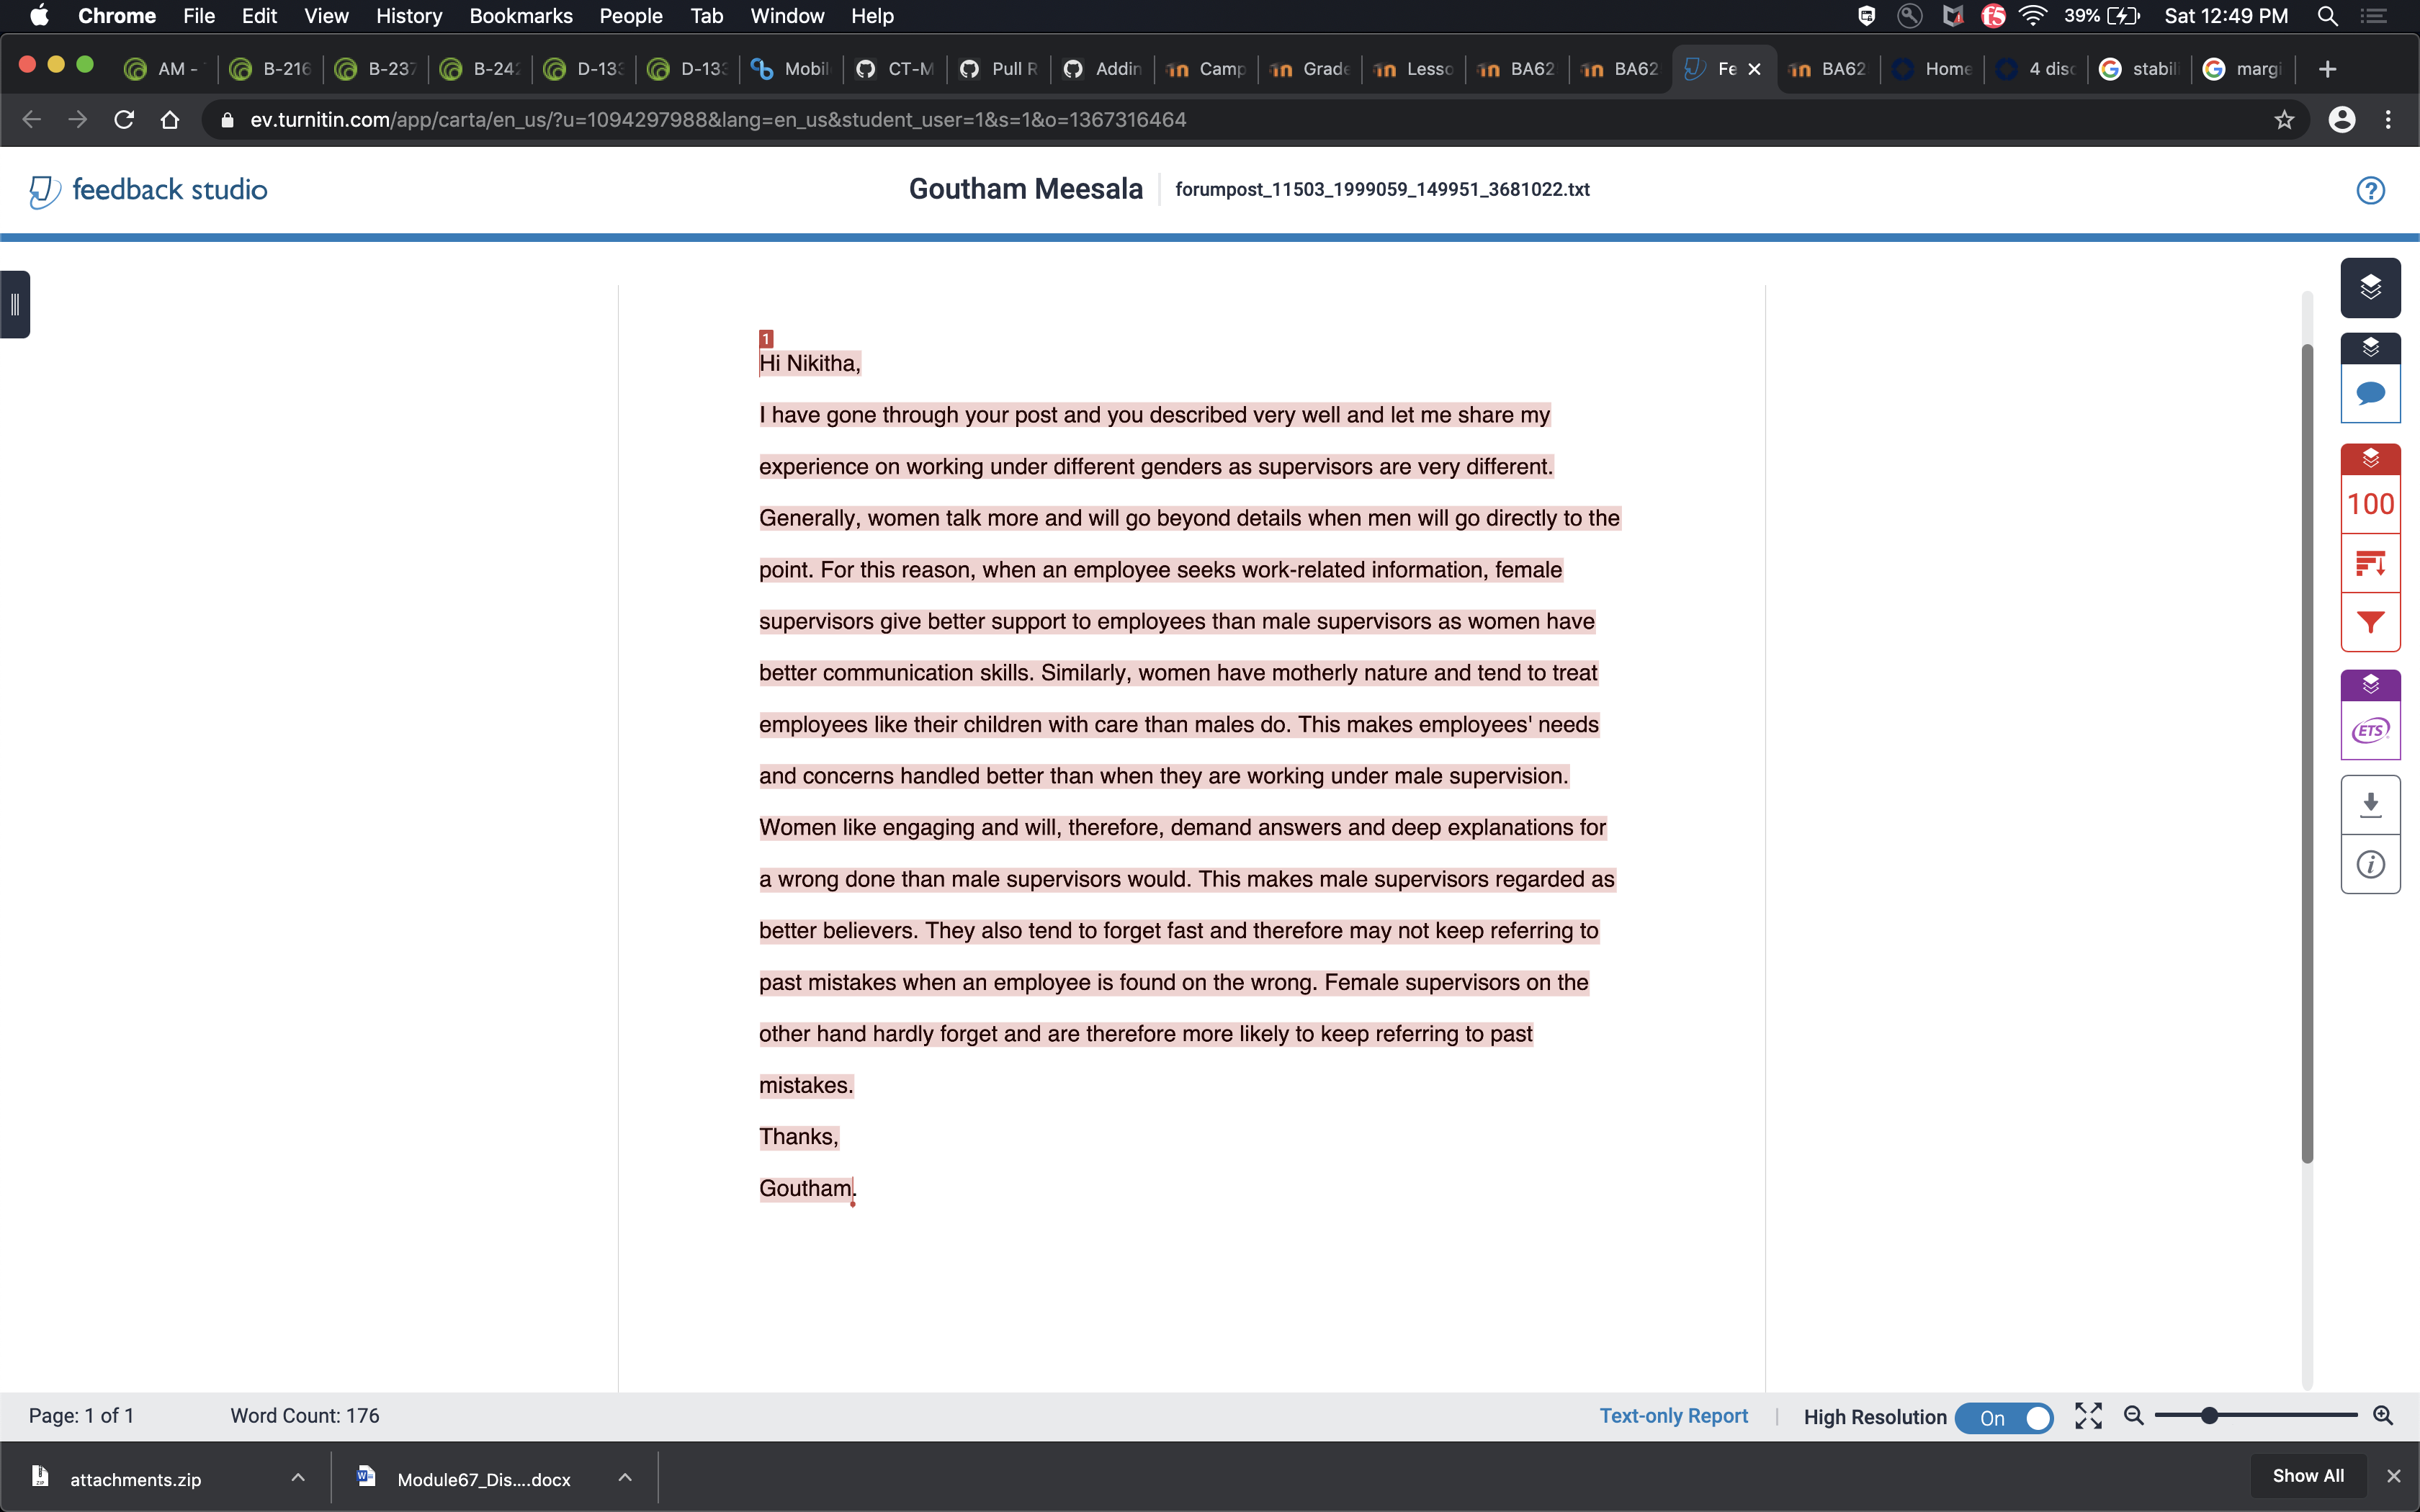Image resolution: width=2420 pixels, height=1512 pixels.
Task: Switch to the Pull R GitHub tab
Action: [999, 69]
